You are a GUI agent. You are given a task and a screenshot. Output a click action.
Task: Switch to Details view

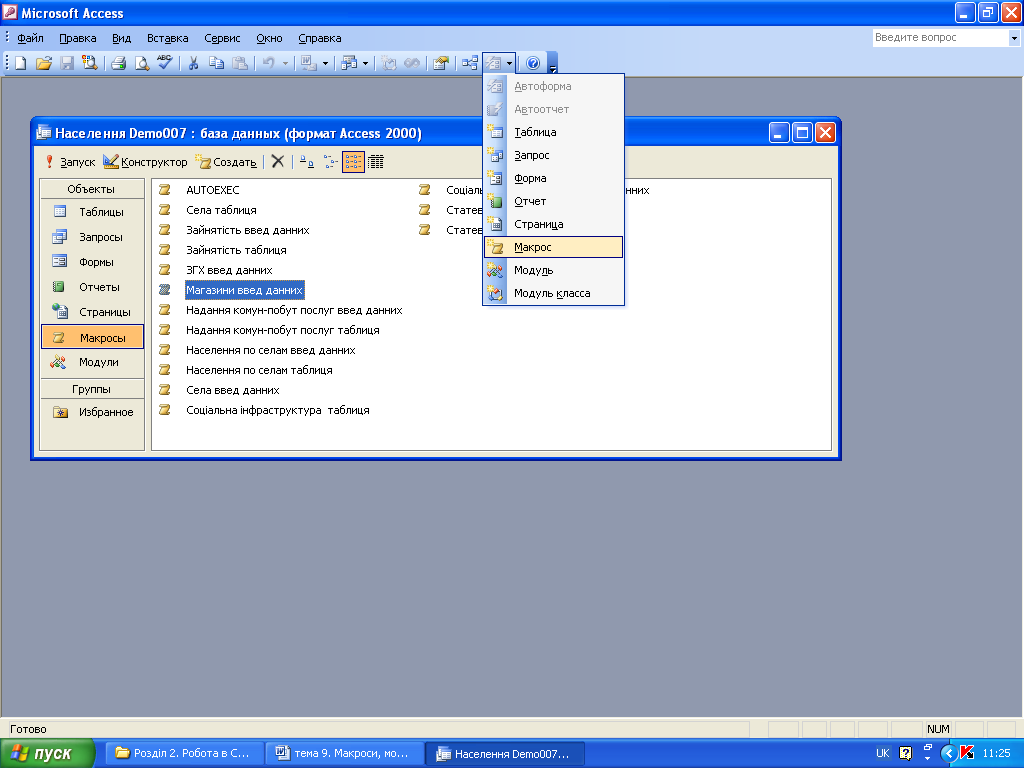(x=376, y=162)
